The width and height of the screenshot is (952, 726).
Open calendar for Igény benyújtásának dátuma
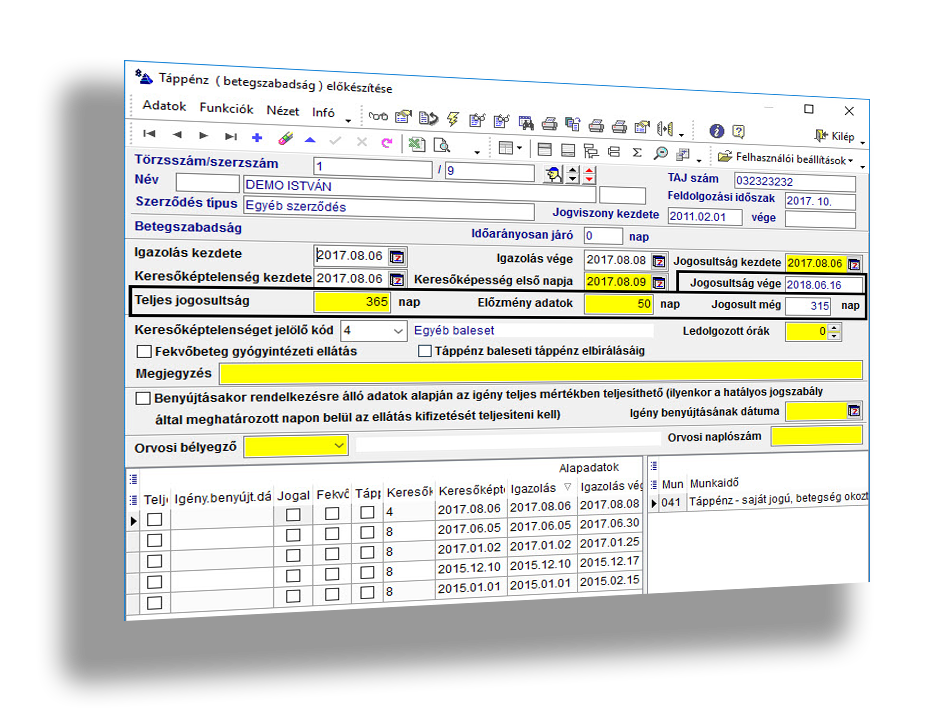click(854, 411)
